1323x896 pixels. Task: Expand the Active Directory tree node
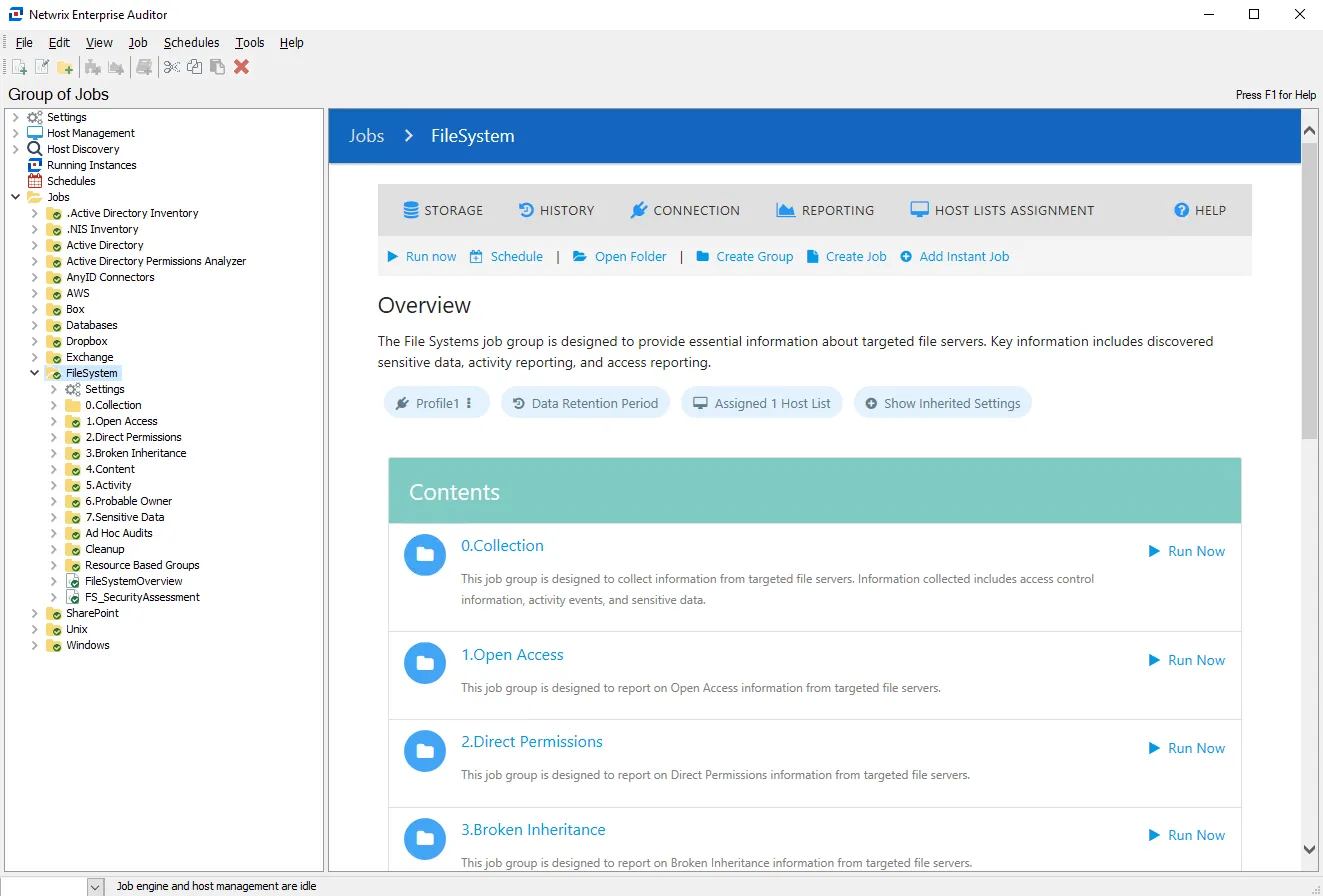35,245
